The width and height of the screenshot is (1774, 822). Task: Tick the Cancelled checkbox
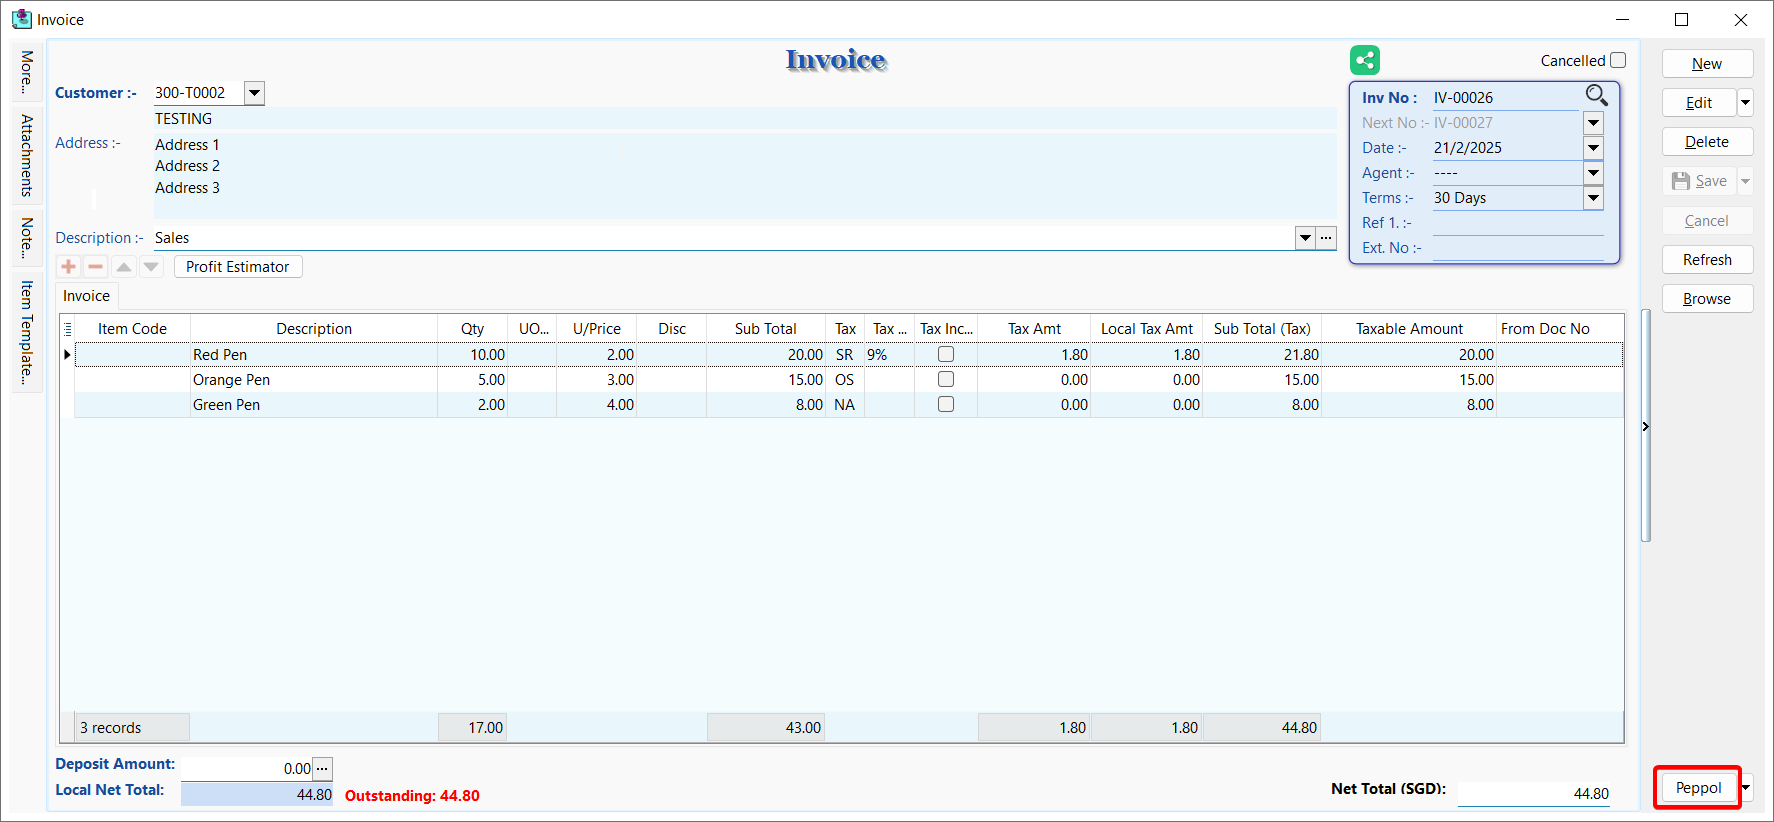coord(1618,60)
